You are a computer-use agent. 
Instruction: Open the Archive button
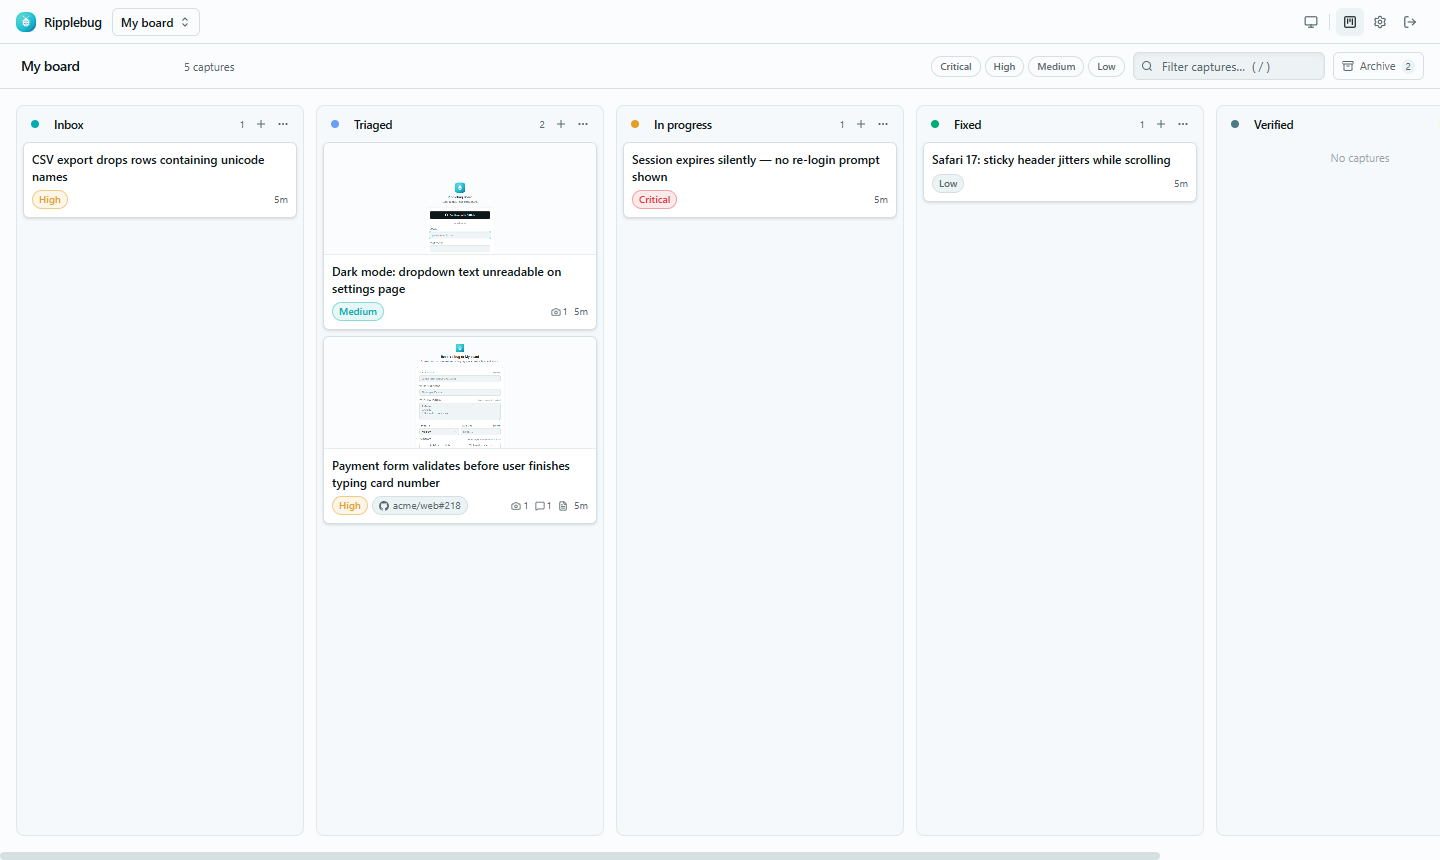1378,66
